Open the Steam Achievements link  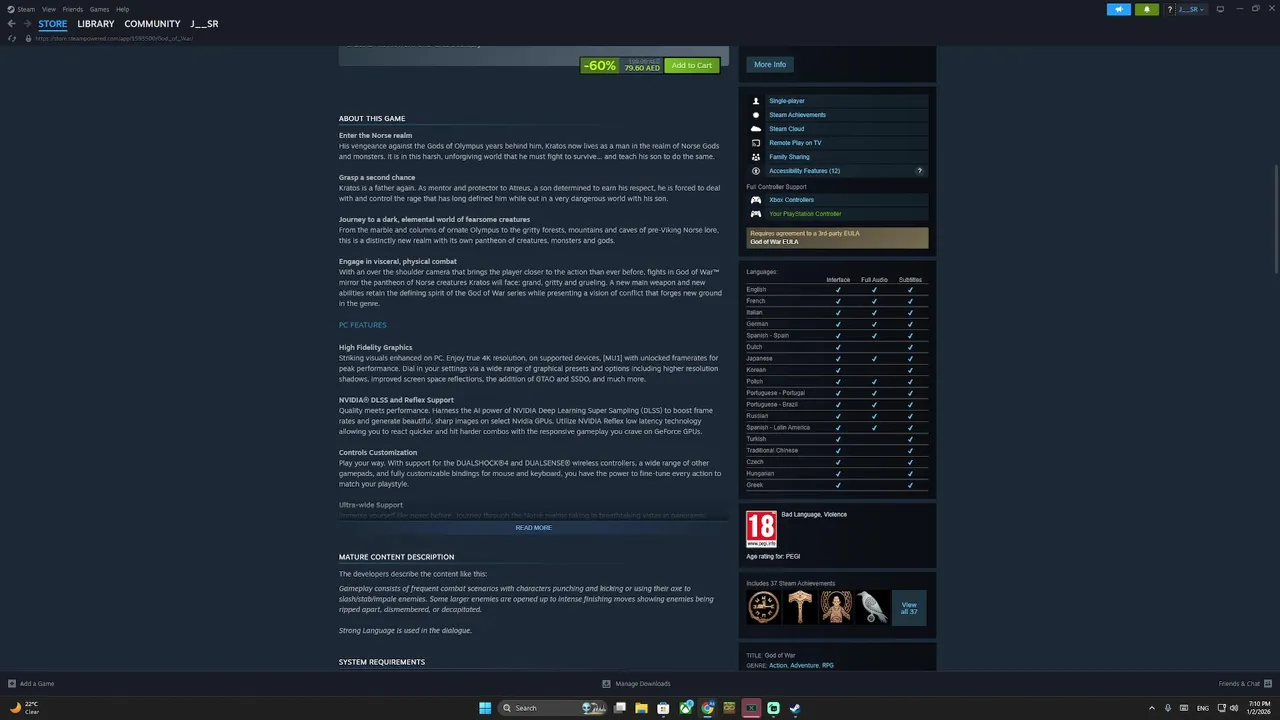[797, 115]
